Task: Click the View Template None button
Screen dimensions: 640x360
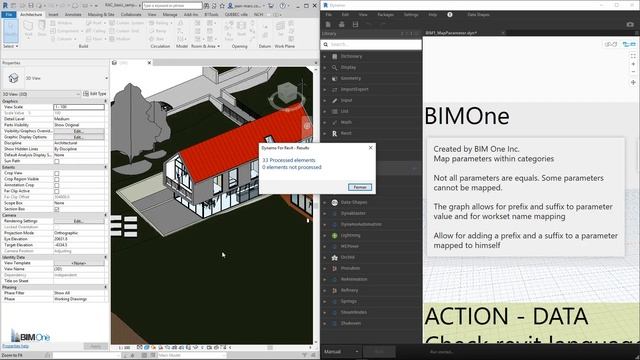Action: (x=79, y=263)
